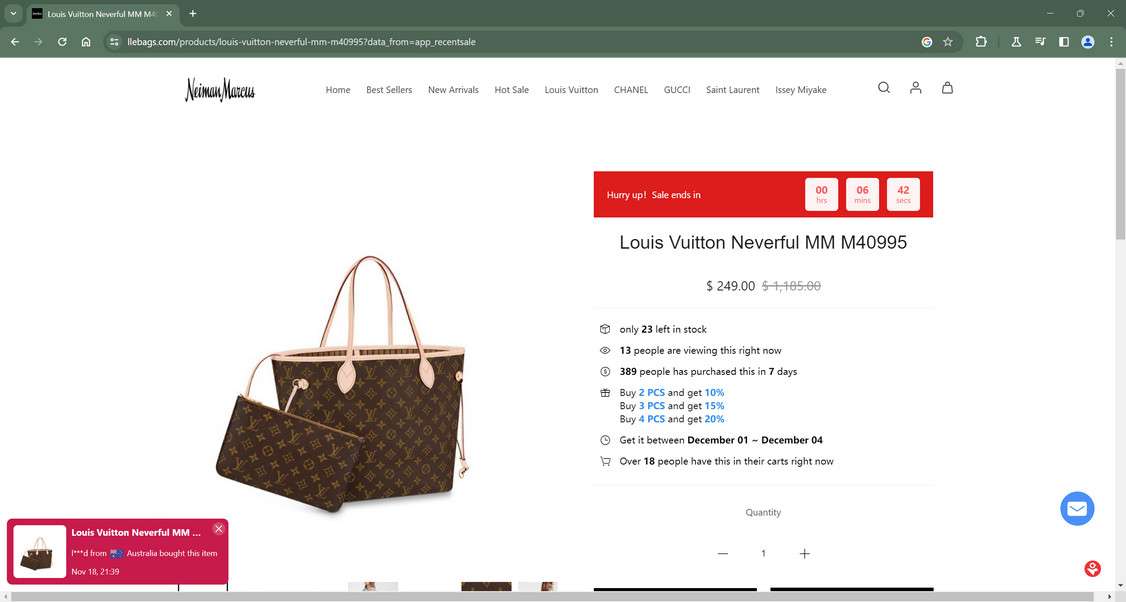Open Chrome side panel icon
Screen dimensions: 1126x602
click(1064, 42)
